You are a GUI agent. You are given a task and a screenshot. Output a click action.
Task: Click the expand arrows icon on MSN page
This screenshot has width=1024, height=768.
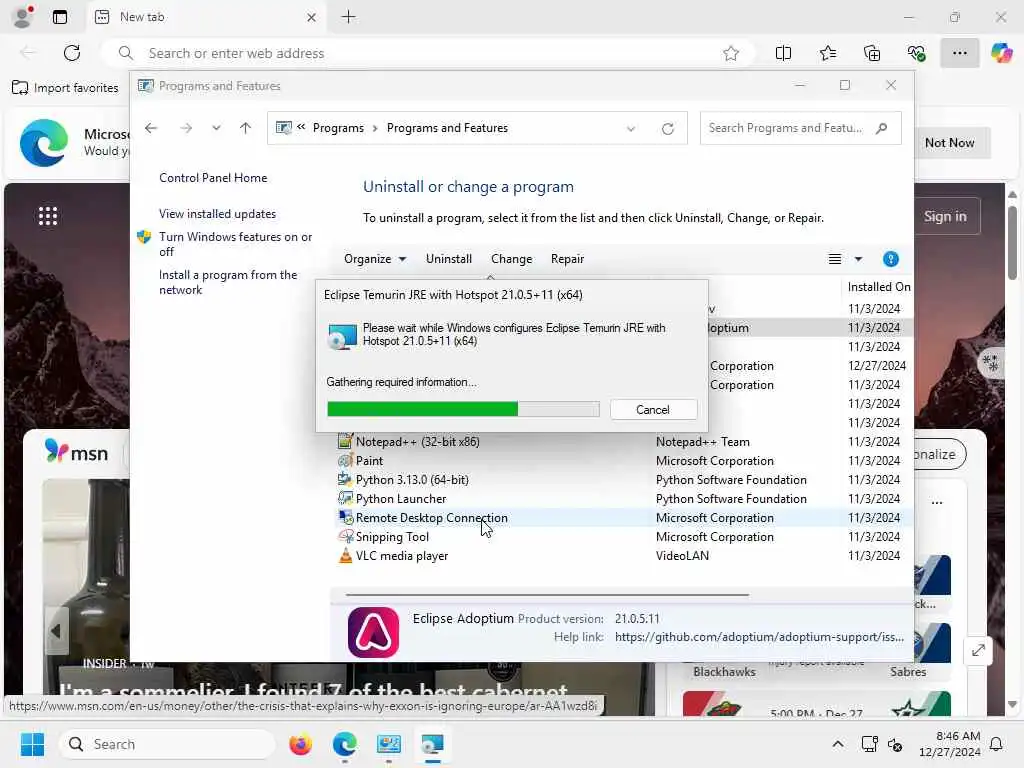(978, 650)
